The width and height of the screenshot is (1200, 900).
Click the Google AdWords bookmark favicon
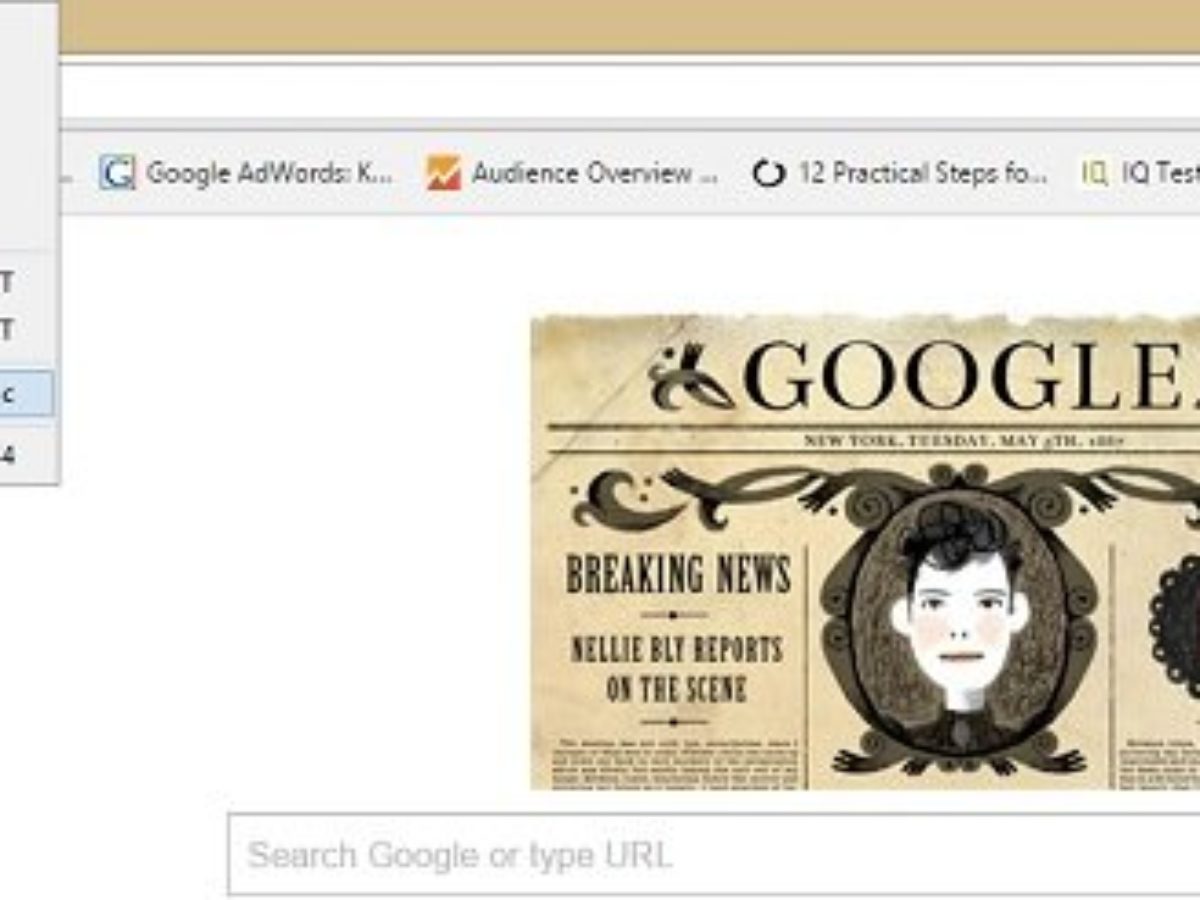tap(117, 173)
